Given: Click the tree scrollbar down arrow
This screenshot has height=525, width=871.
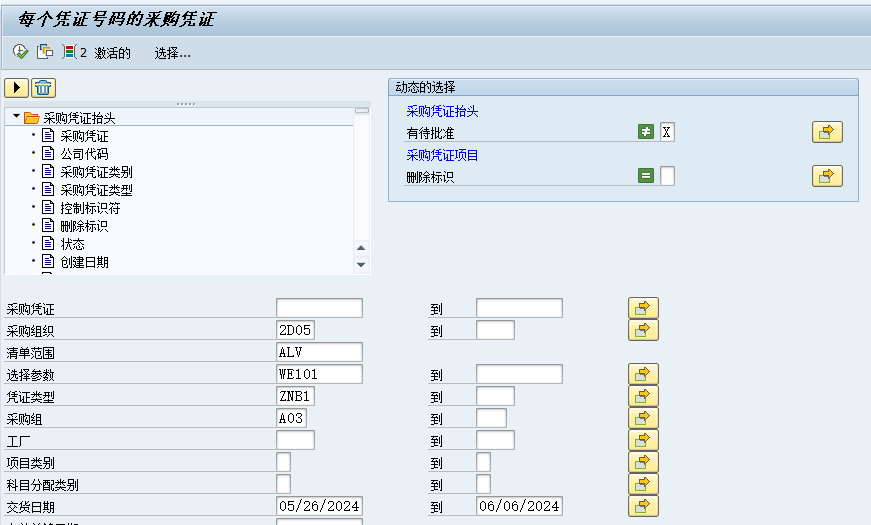Looking at the screenshot, I should point(361,264).
